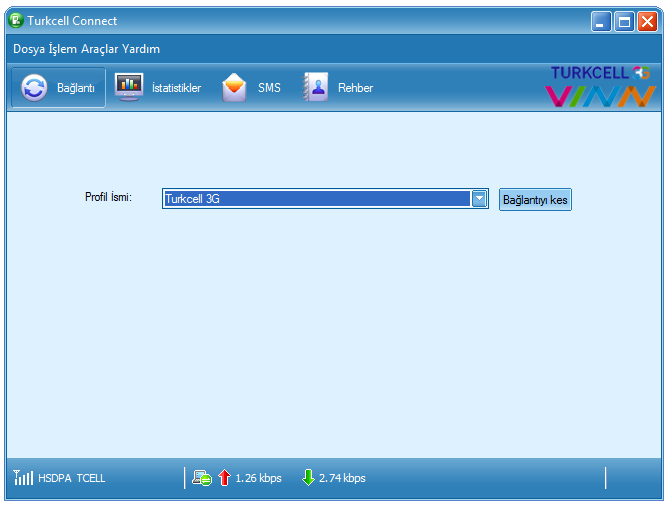Viewport: 669px width, 507px height.
Task: Click the 1.26 kbps upload speed
Action: [x=259, y=478]
